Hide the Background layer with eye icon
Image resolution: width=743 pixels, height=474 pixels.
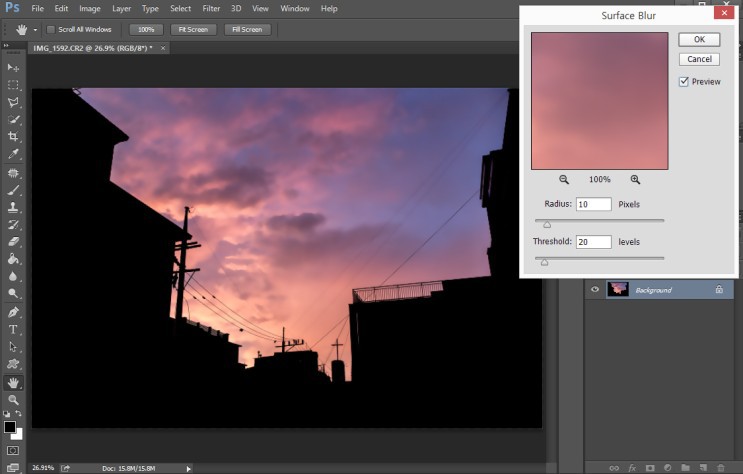coord(595,290)
